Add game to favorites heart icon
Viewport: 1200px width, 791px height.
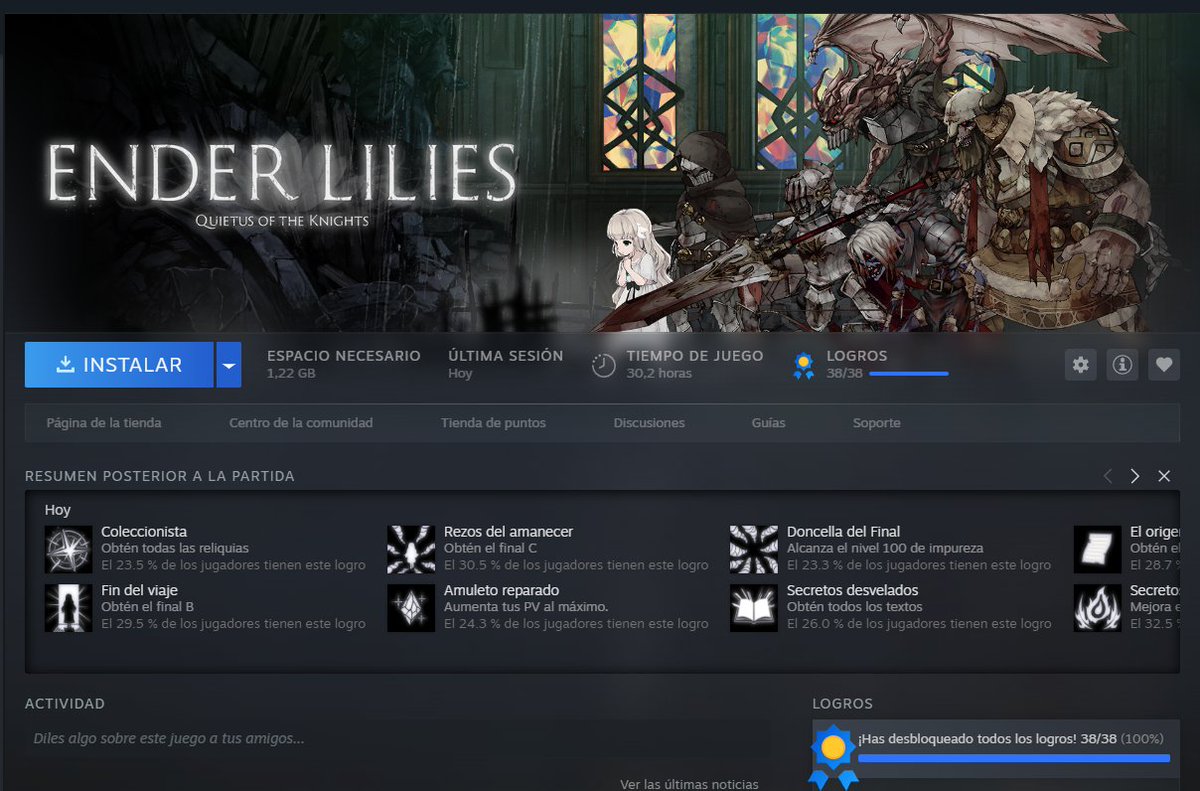(1163, 365)
